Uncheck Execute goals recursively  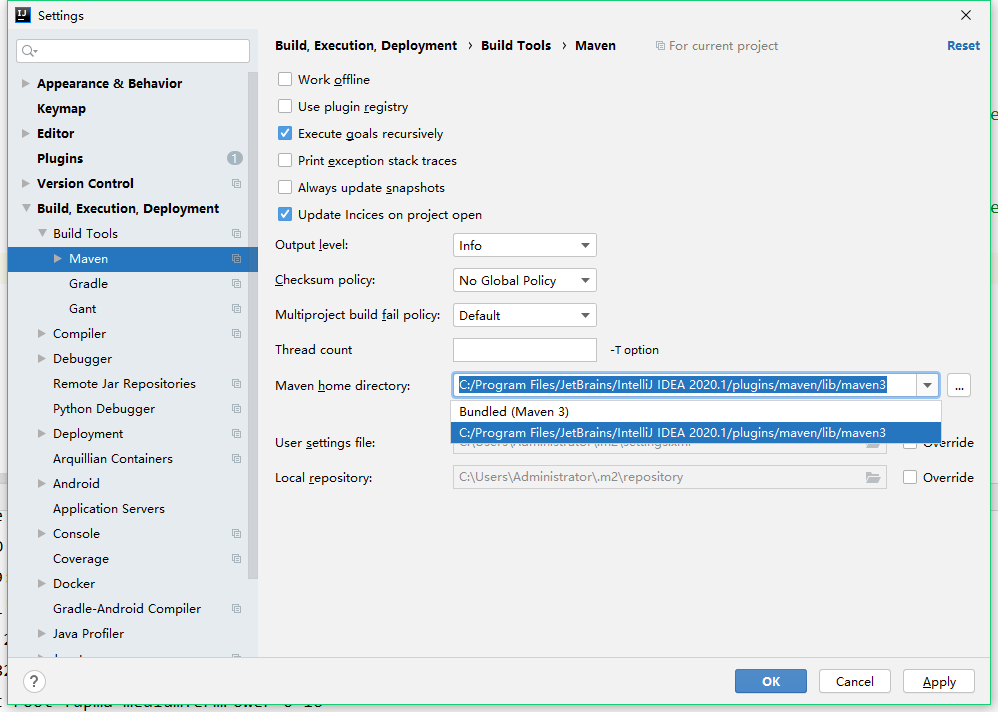tap(285, 134)
